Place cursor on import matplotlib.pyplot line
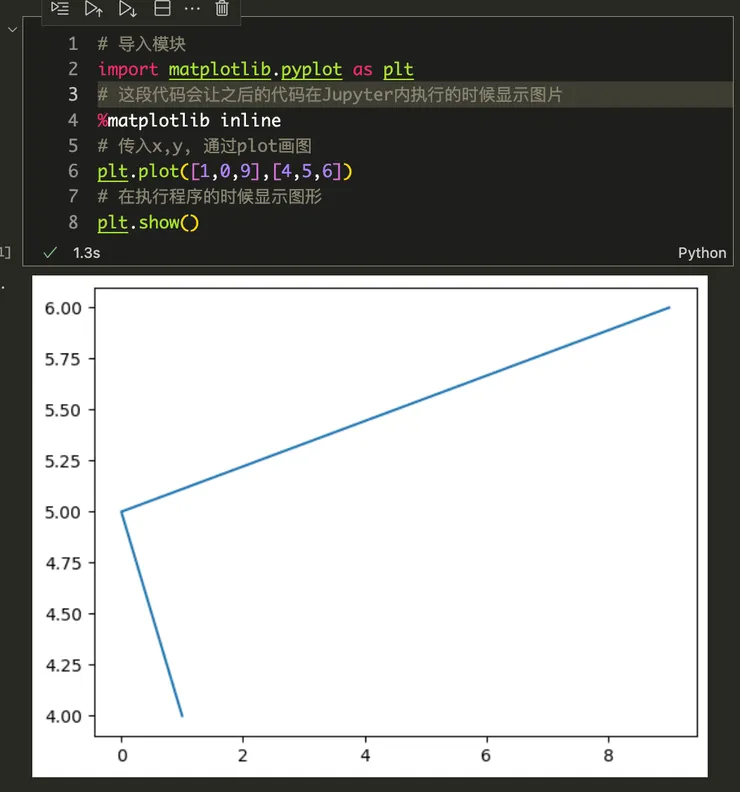The image size is (740, 792). (256, 69)
